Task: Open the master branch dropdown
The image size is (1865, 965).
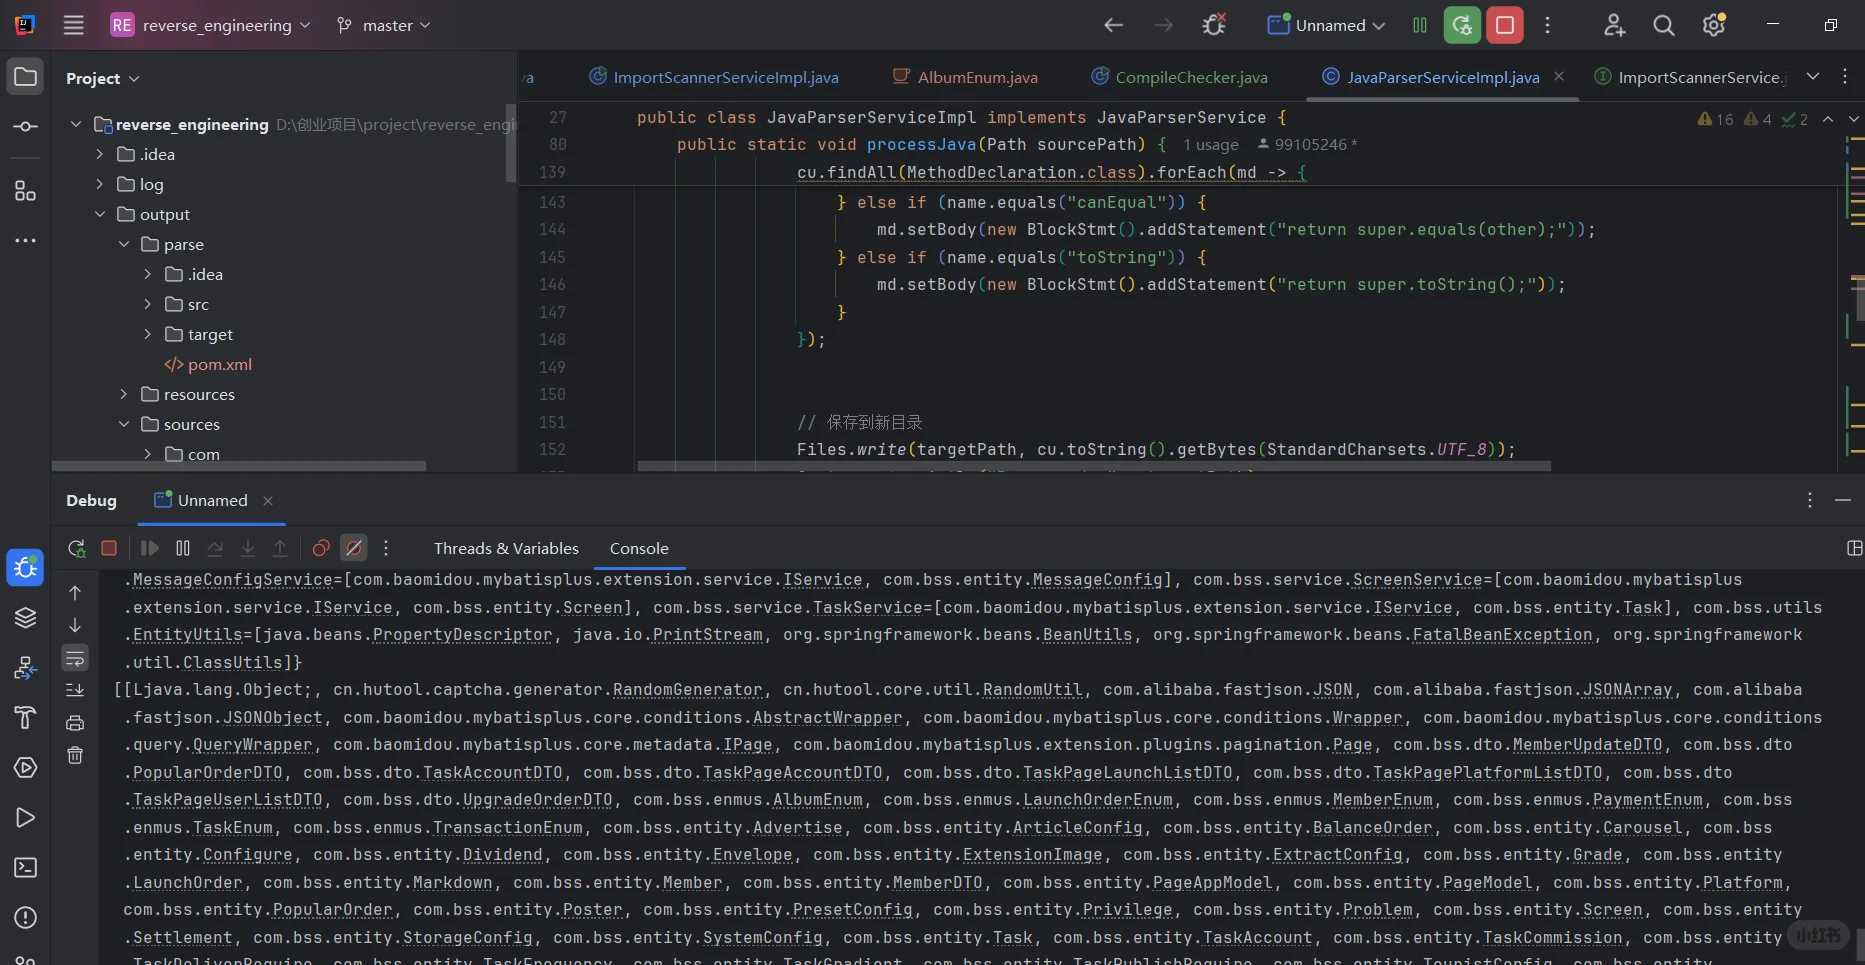Action: point(384,25)
